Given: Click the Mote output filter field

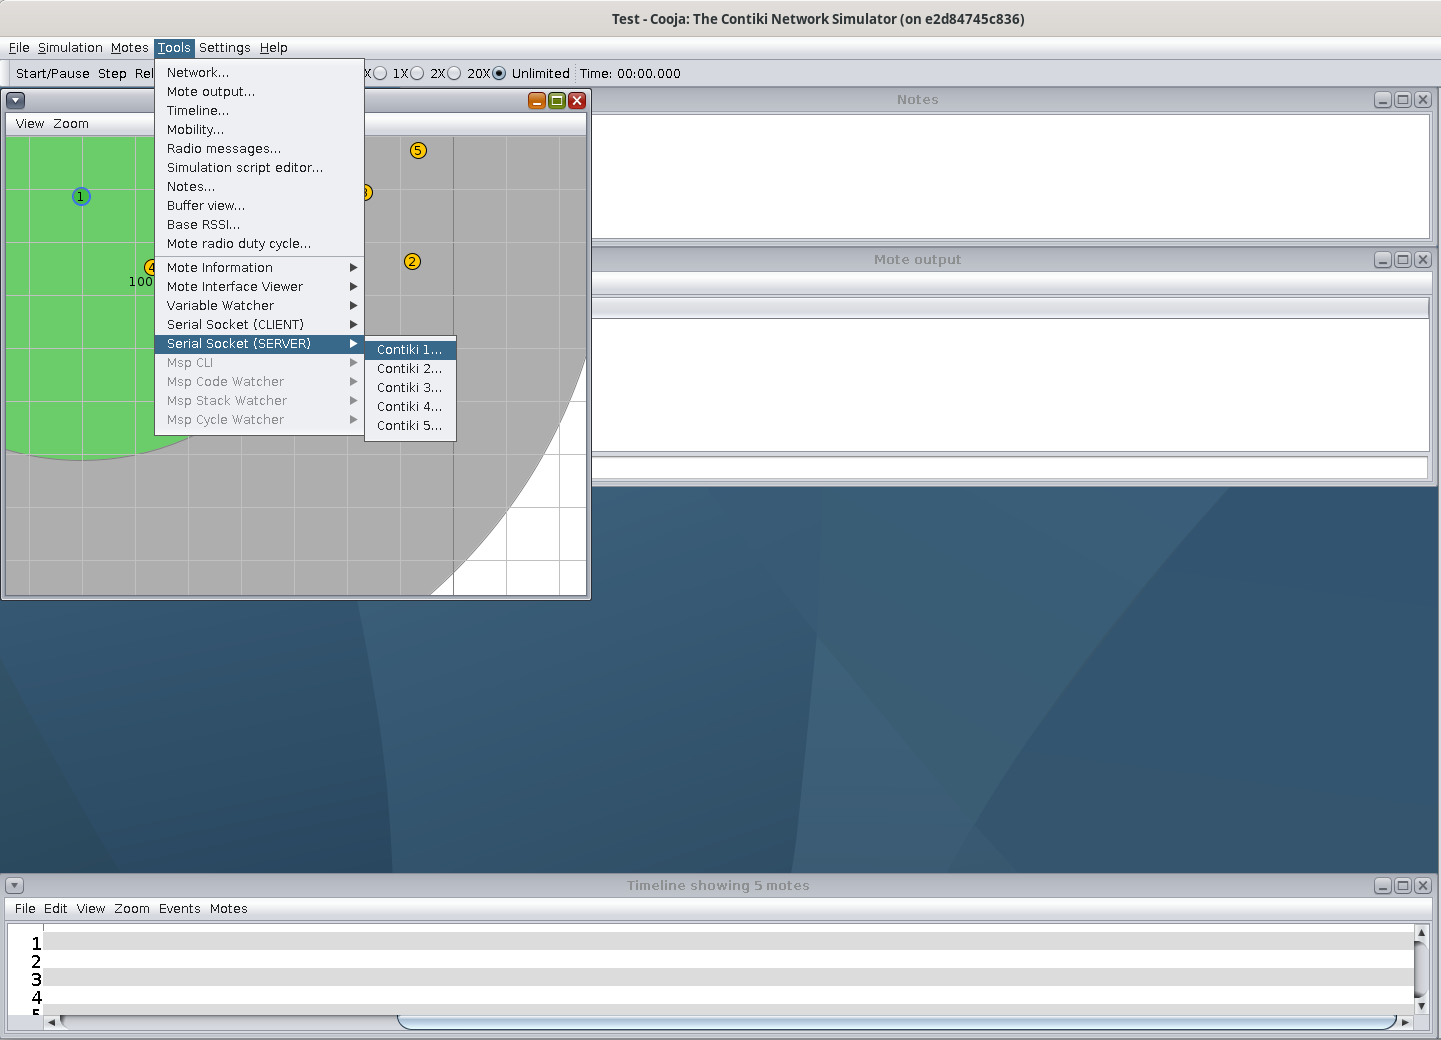Looking at the screenshot, I should click(x=1010, y=468).
